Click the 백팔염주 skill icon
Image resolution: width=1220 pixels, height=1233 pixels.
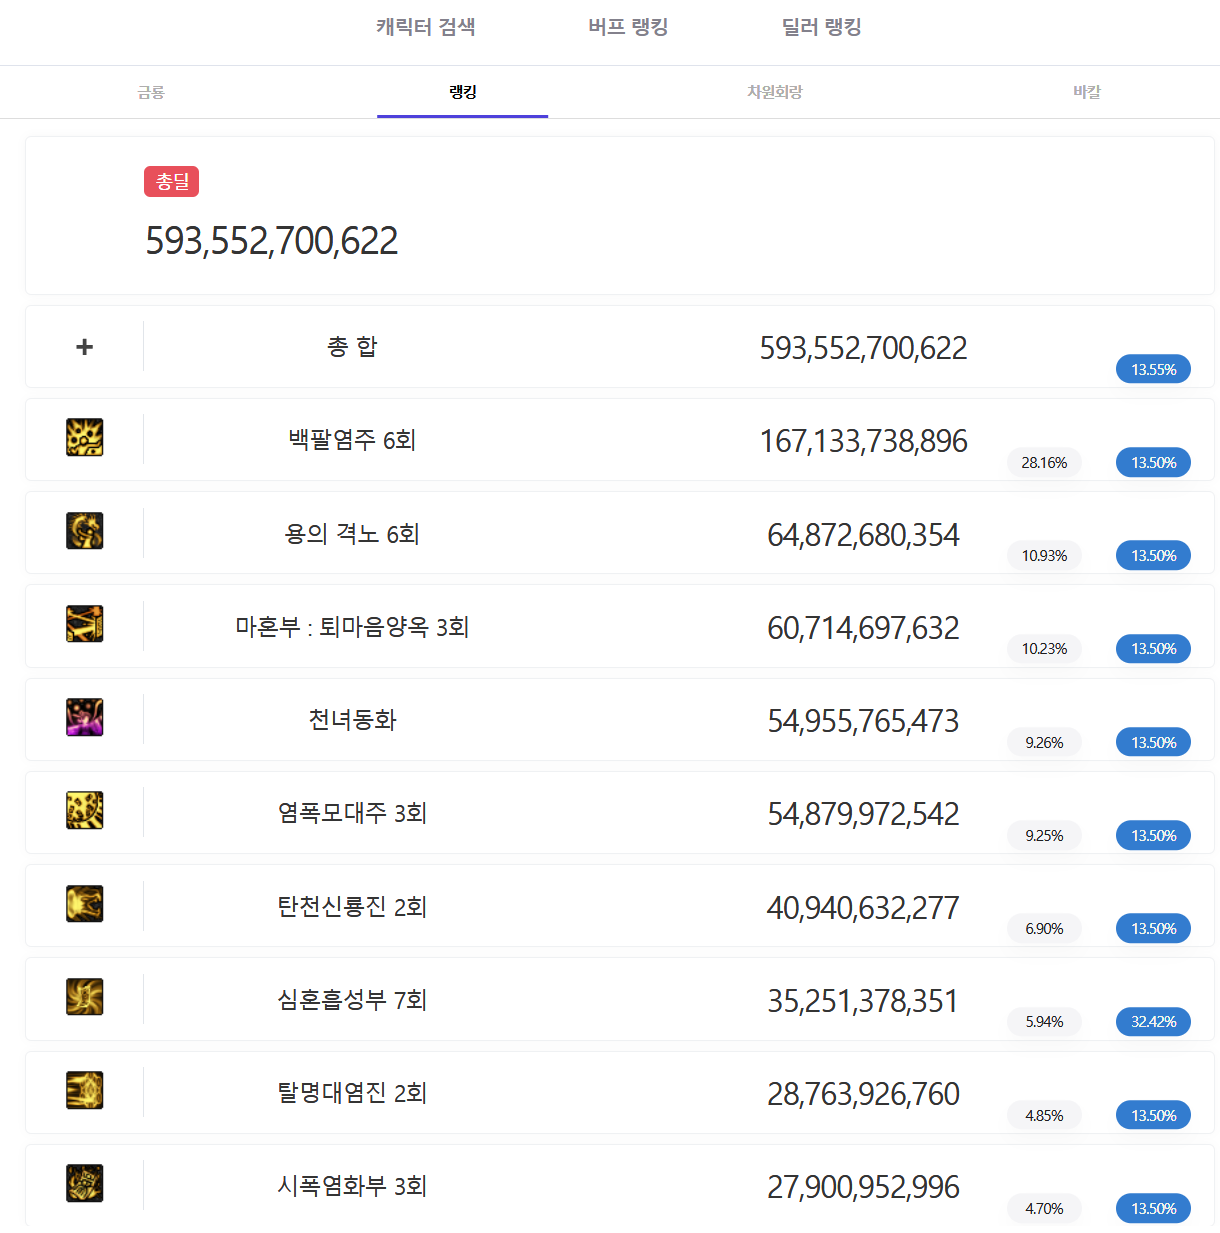pyautogui.click(x=85, y=438)
